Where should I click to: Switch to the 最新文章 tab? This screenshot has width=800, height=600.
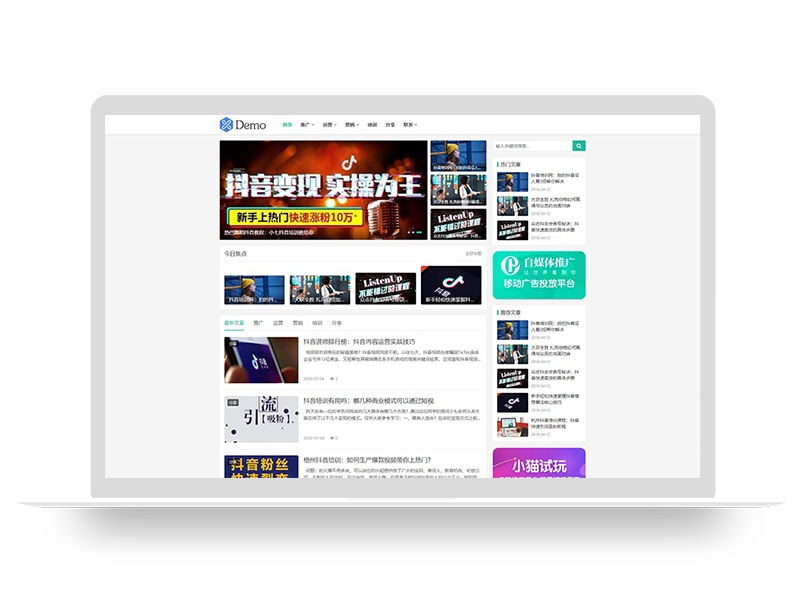(x=233, y=322)
